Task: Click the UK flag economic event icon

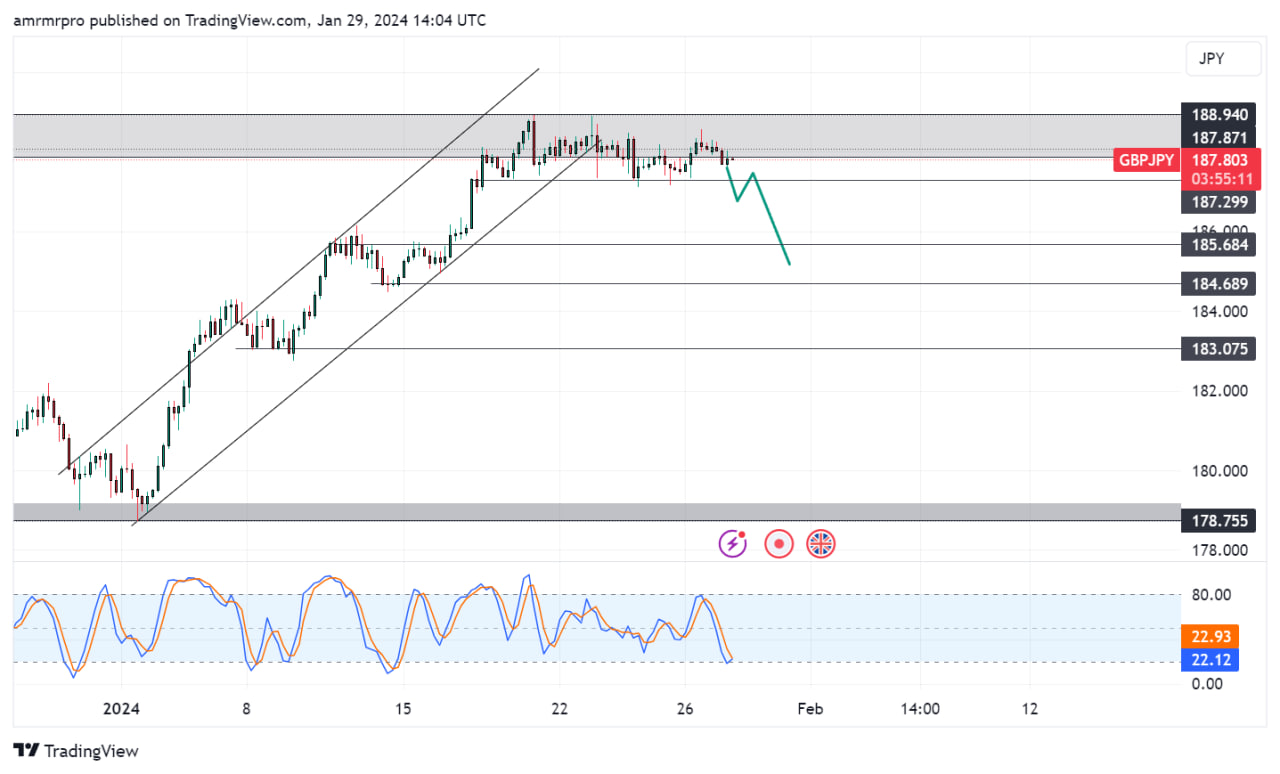Action: [x=821, y=544]
